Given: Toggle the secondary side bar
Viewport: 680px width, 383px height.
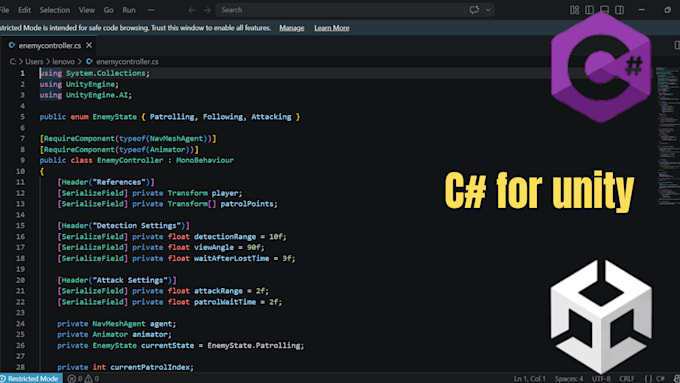Looking at the screenshot, I should click(620, 10).
